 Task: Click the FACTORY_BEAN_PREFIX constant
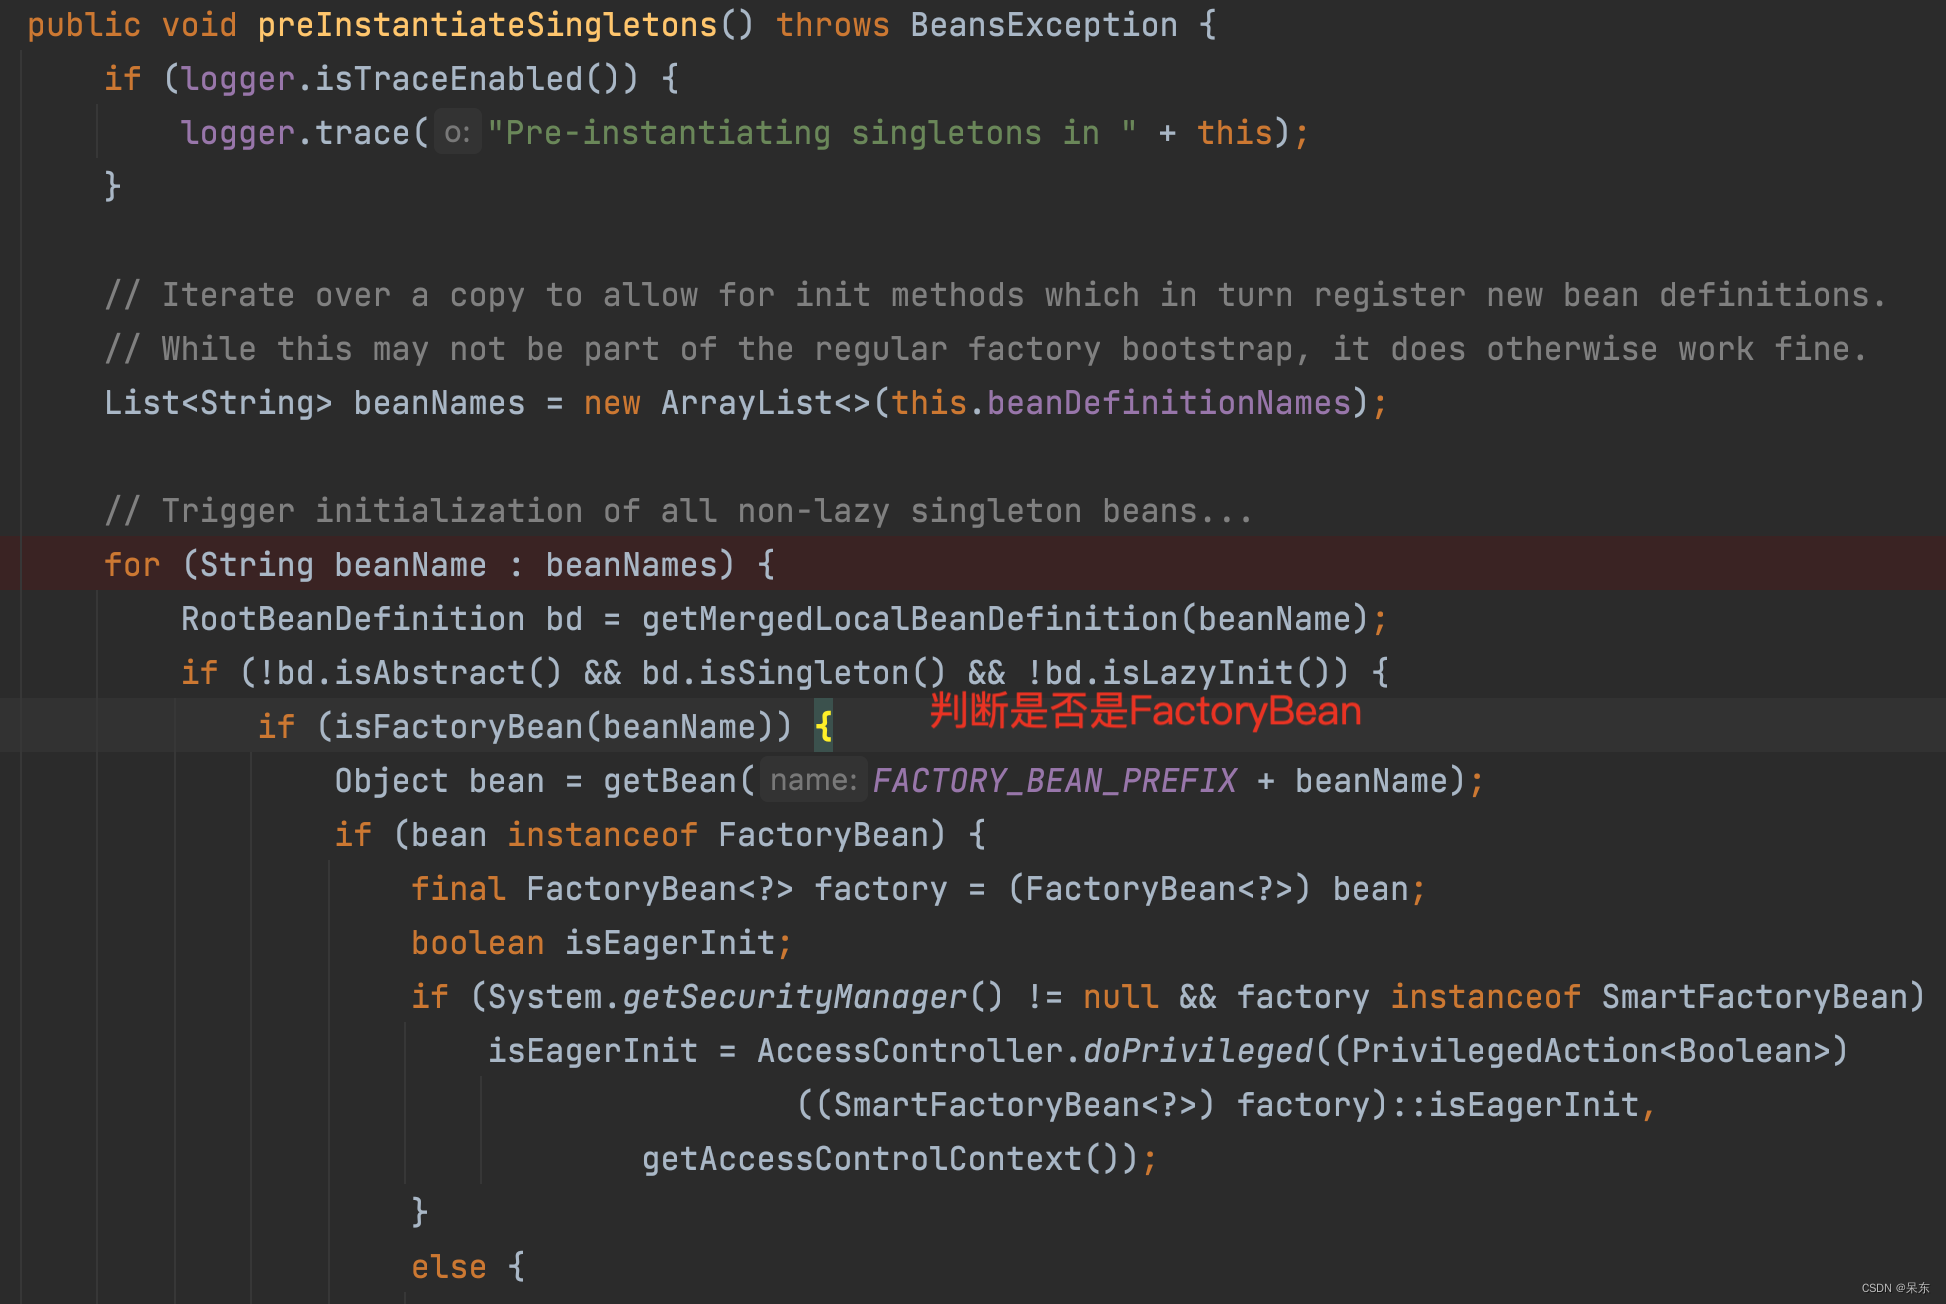click(x=1054, y=781)
